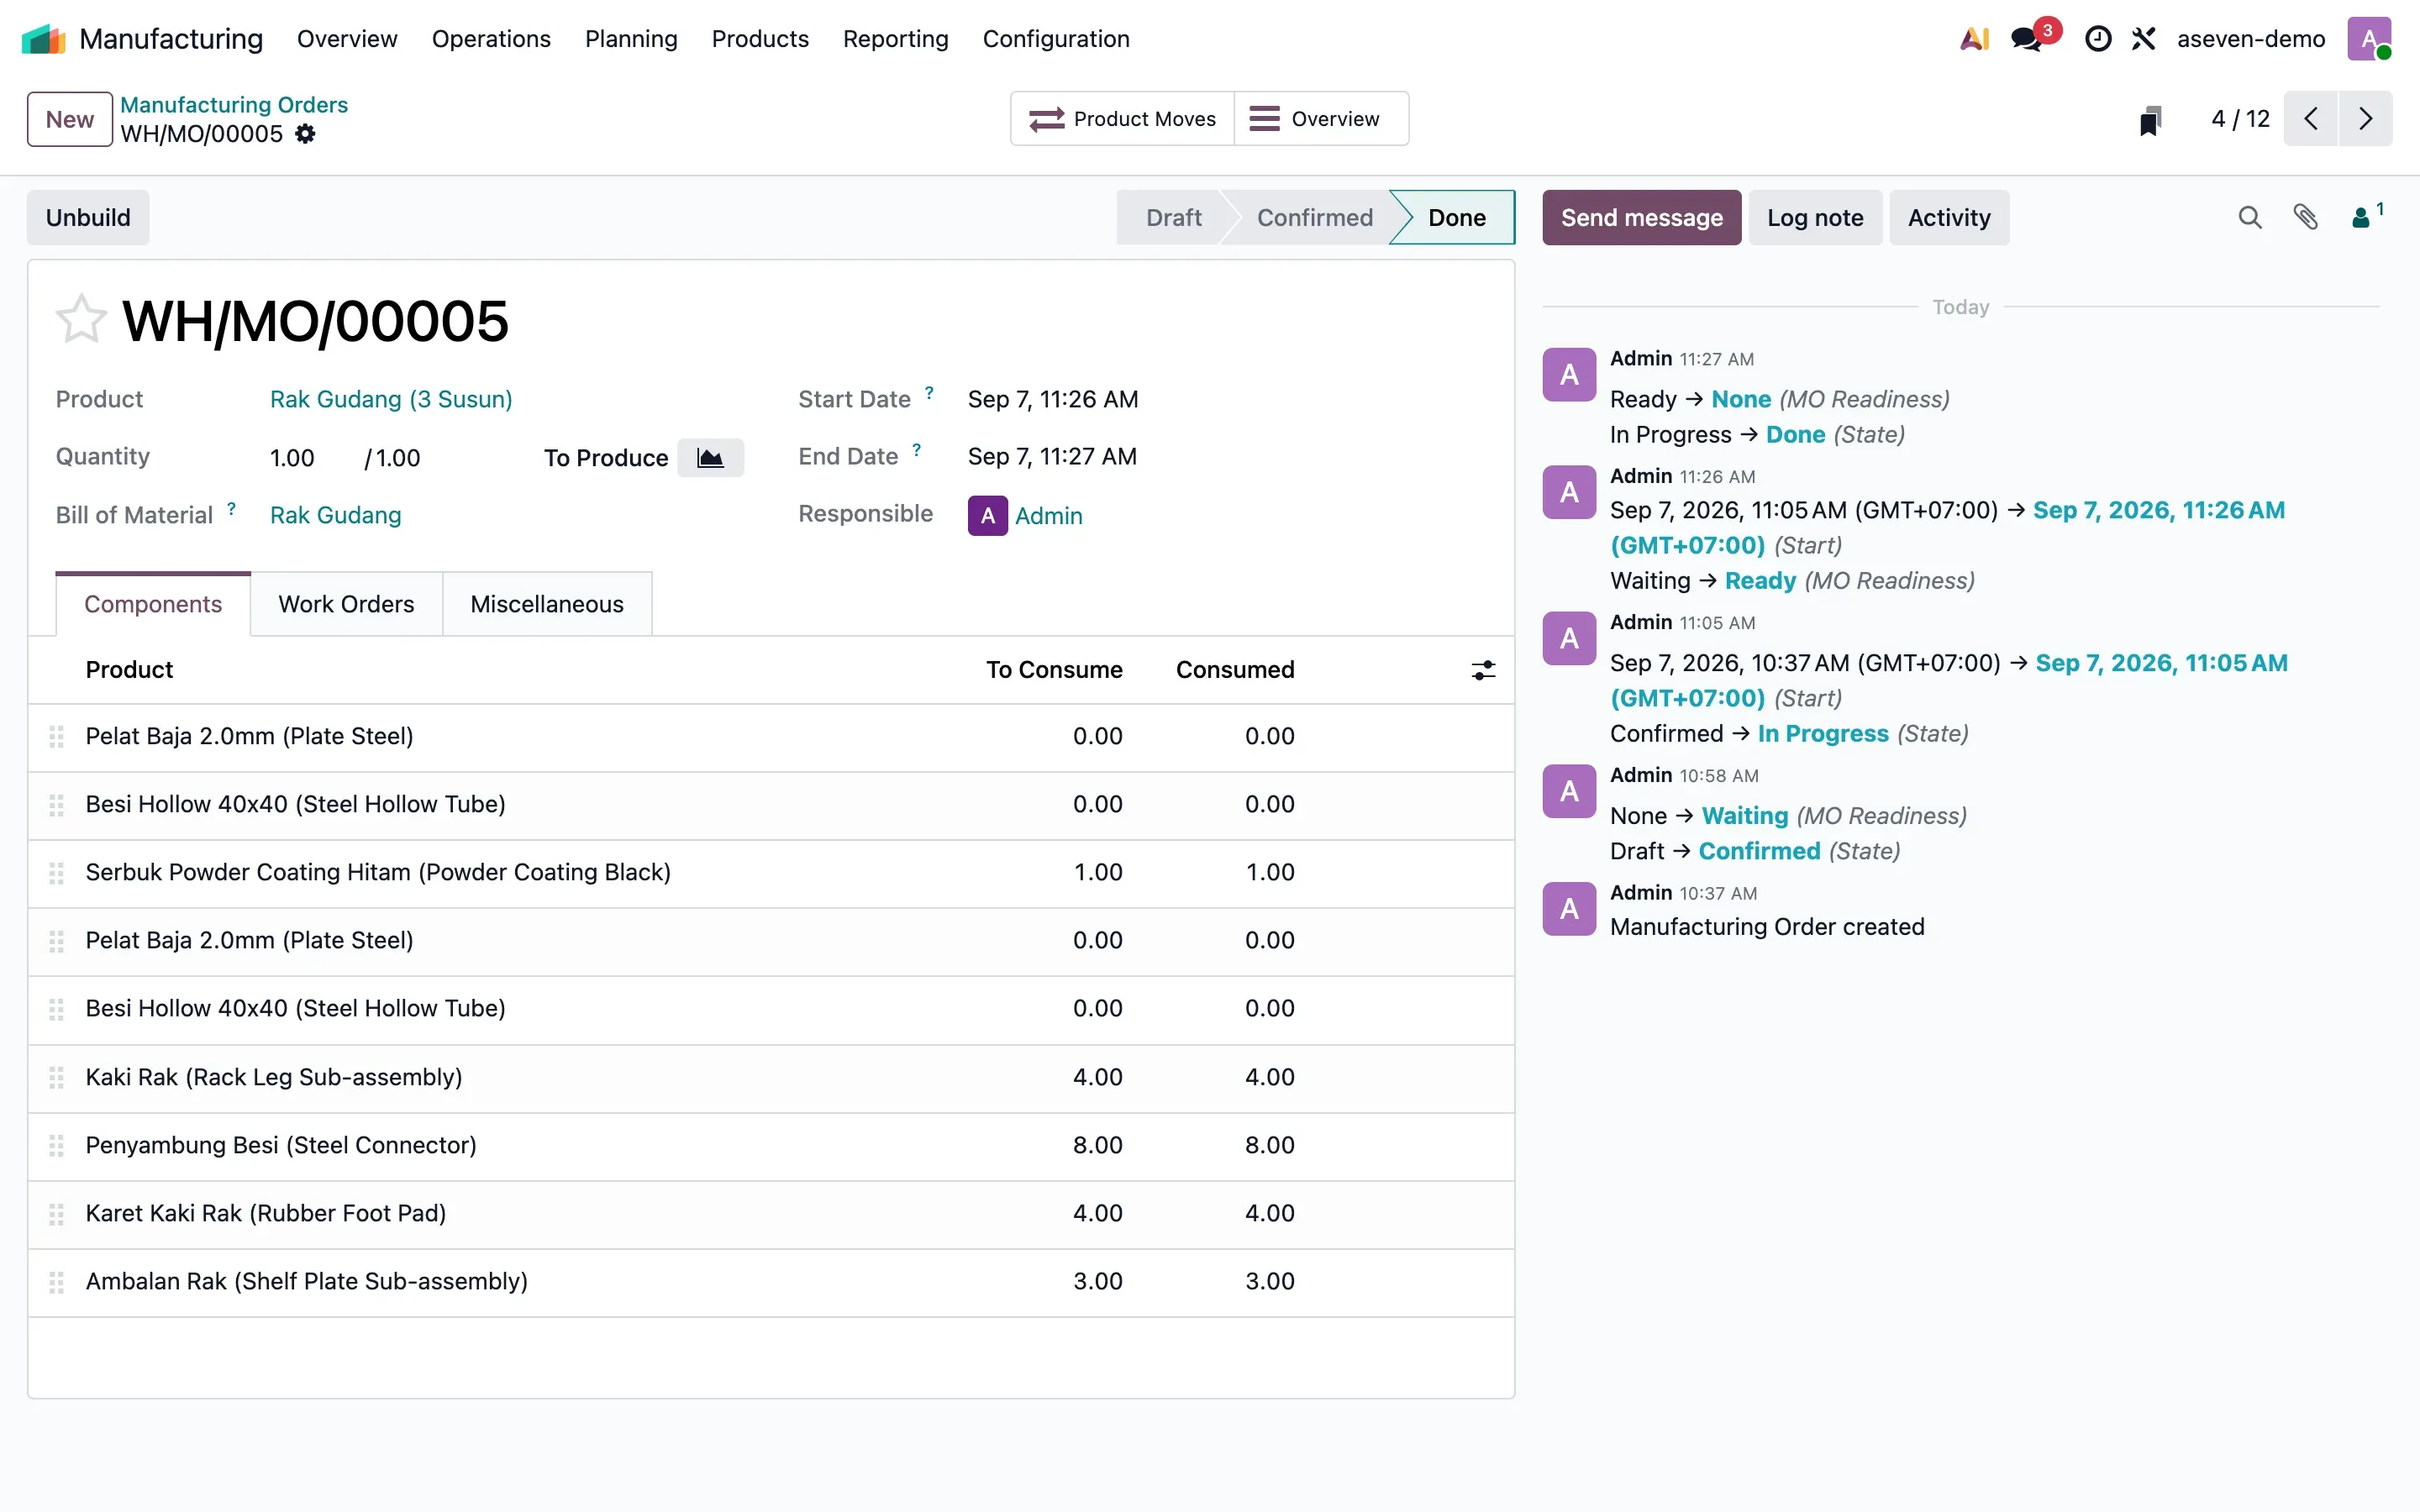Click Send message in chatter
This screenshot has height=1512, width=2420.
click(1642, 217)
